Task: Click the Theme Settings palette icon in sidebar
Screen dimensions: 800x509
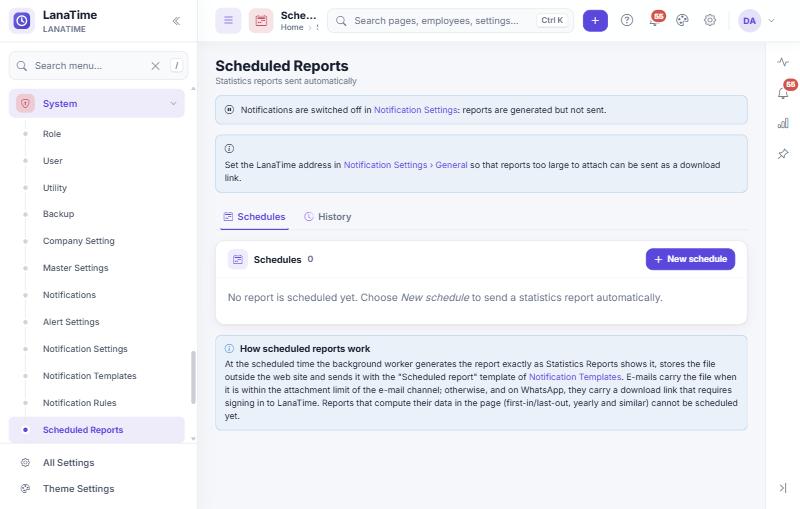Action: (25, 489)
